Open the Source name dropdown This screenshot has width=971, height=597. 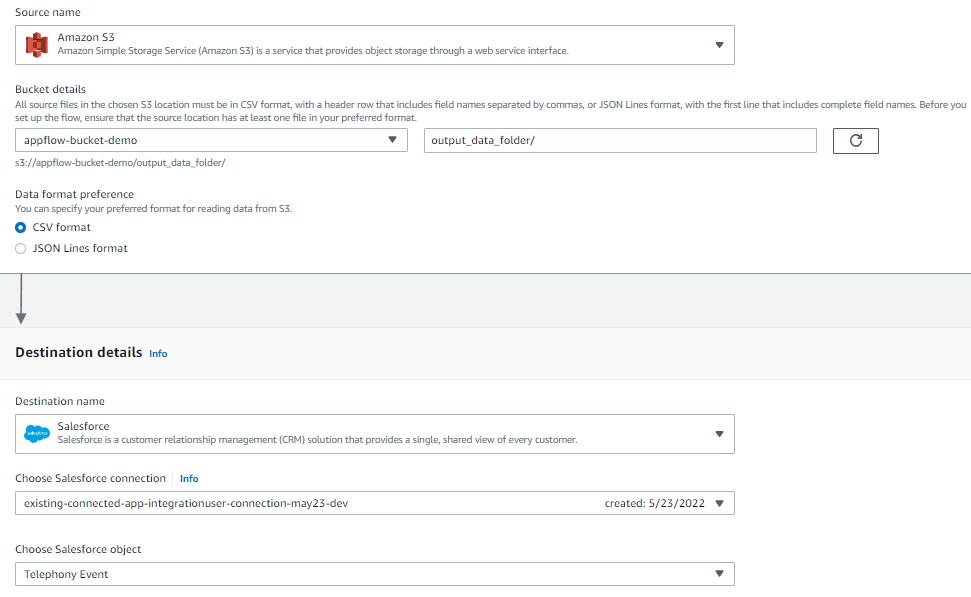[719, 44]
